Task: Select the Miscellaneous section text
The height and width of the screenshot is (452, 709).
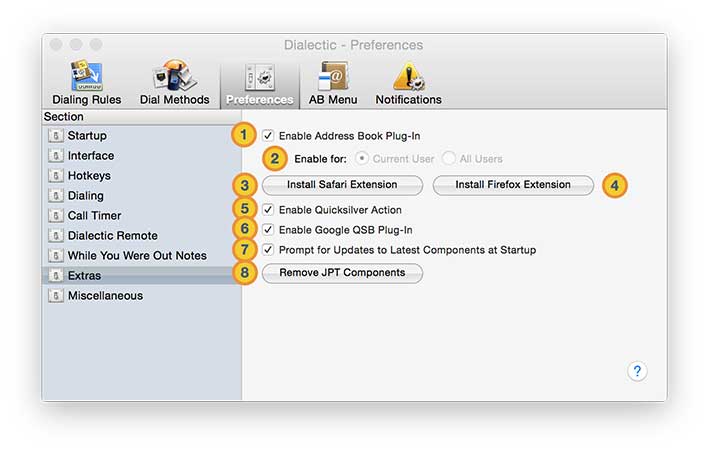Action: click(x=105, y=296)
